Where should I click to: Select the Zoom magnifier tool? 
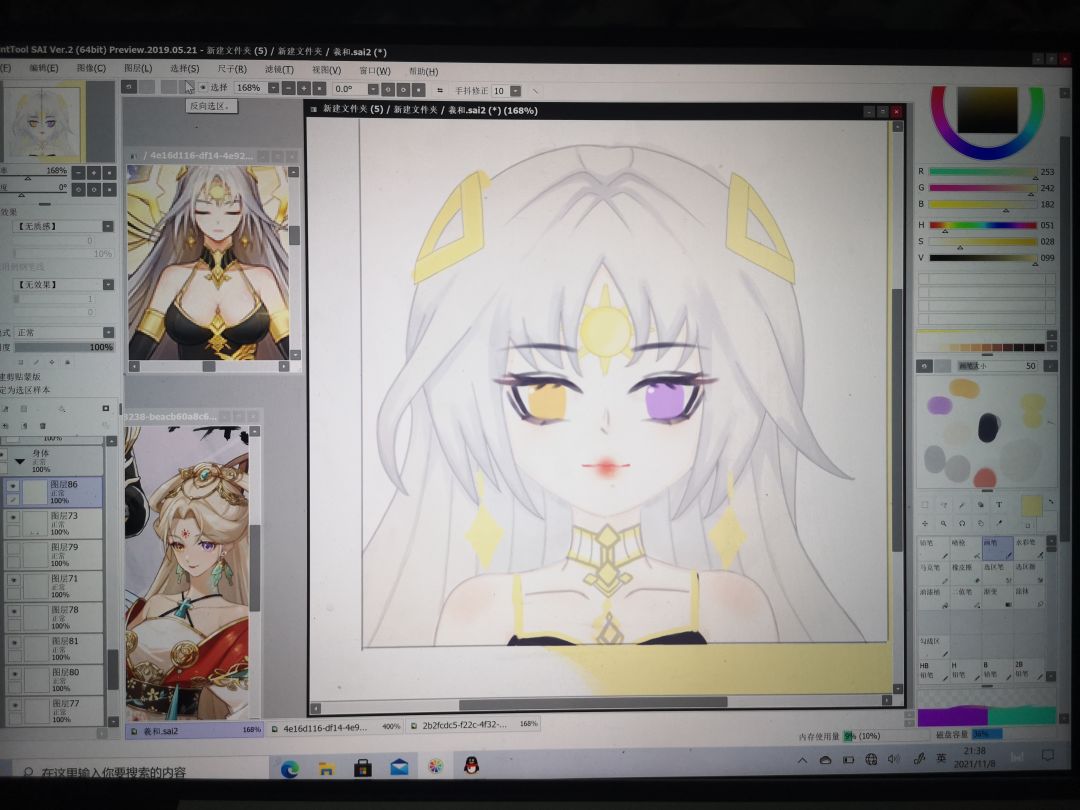(944, 523)
